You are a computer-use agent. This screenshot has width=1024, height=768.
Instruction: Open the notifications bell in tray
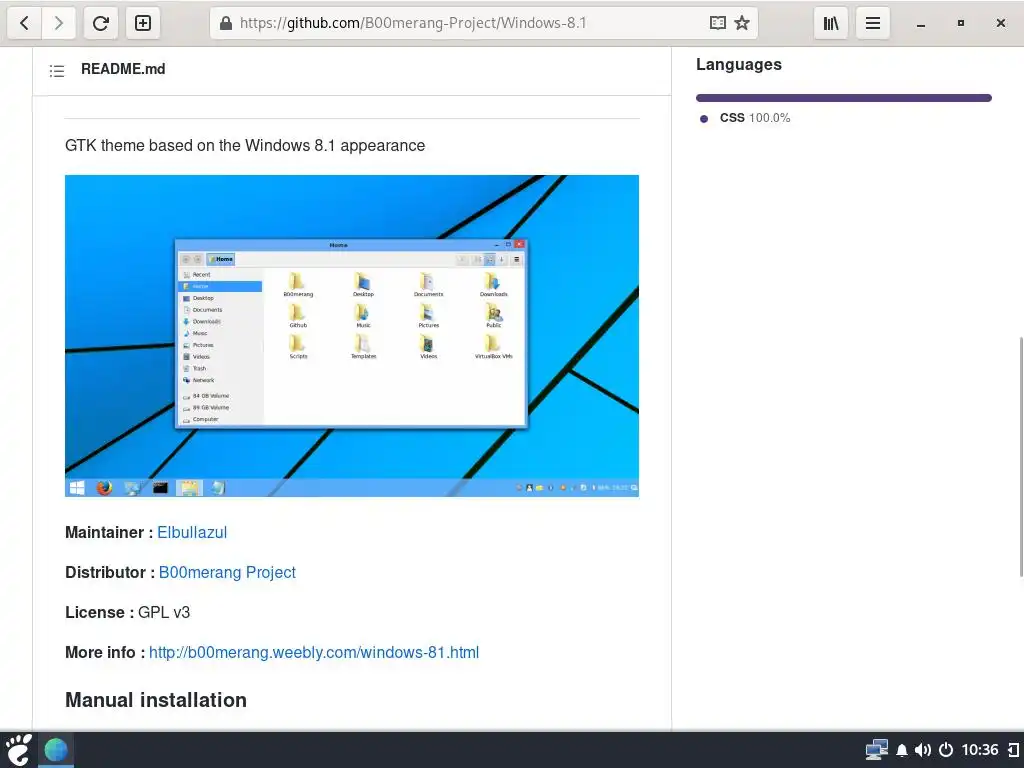(902, 750)
